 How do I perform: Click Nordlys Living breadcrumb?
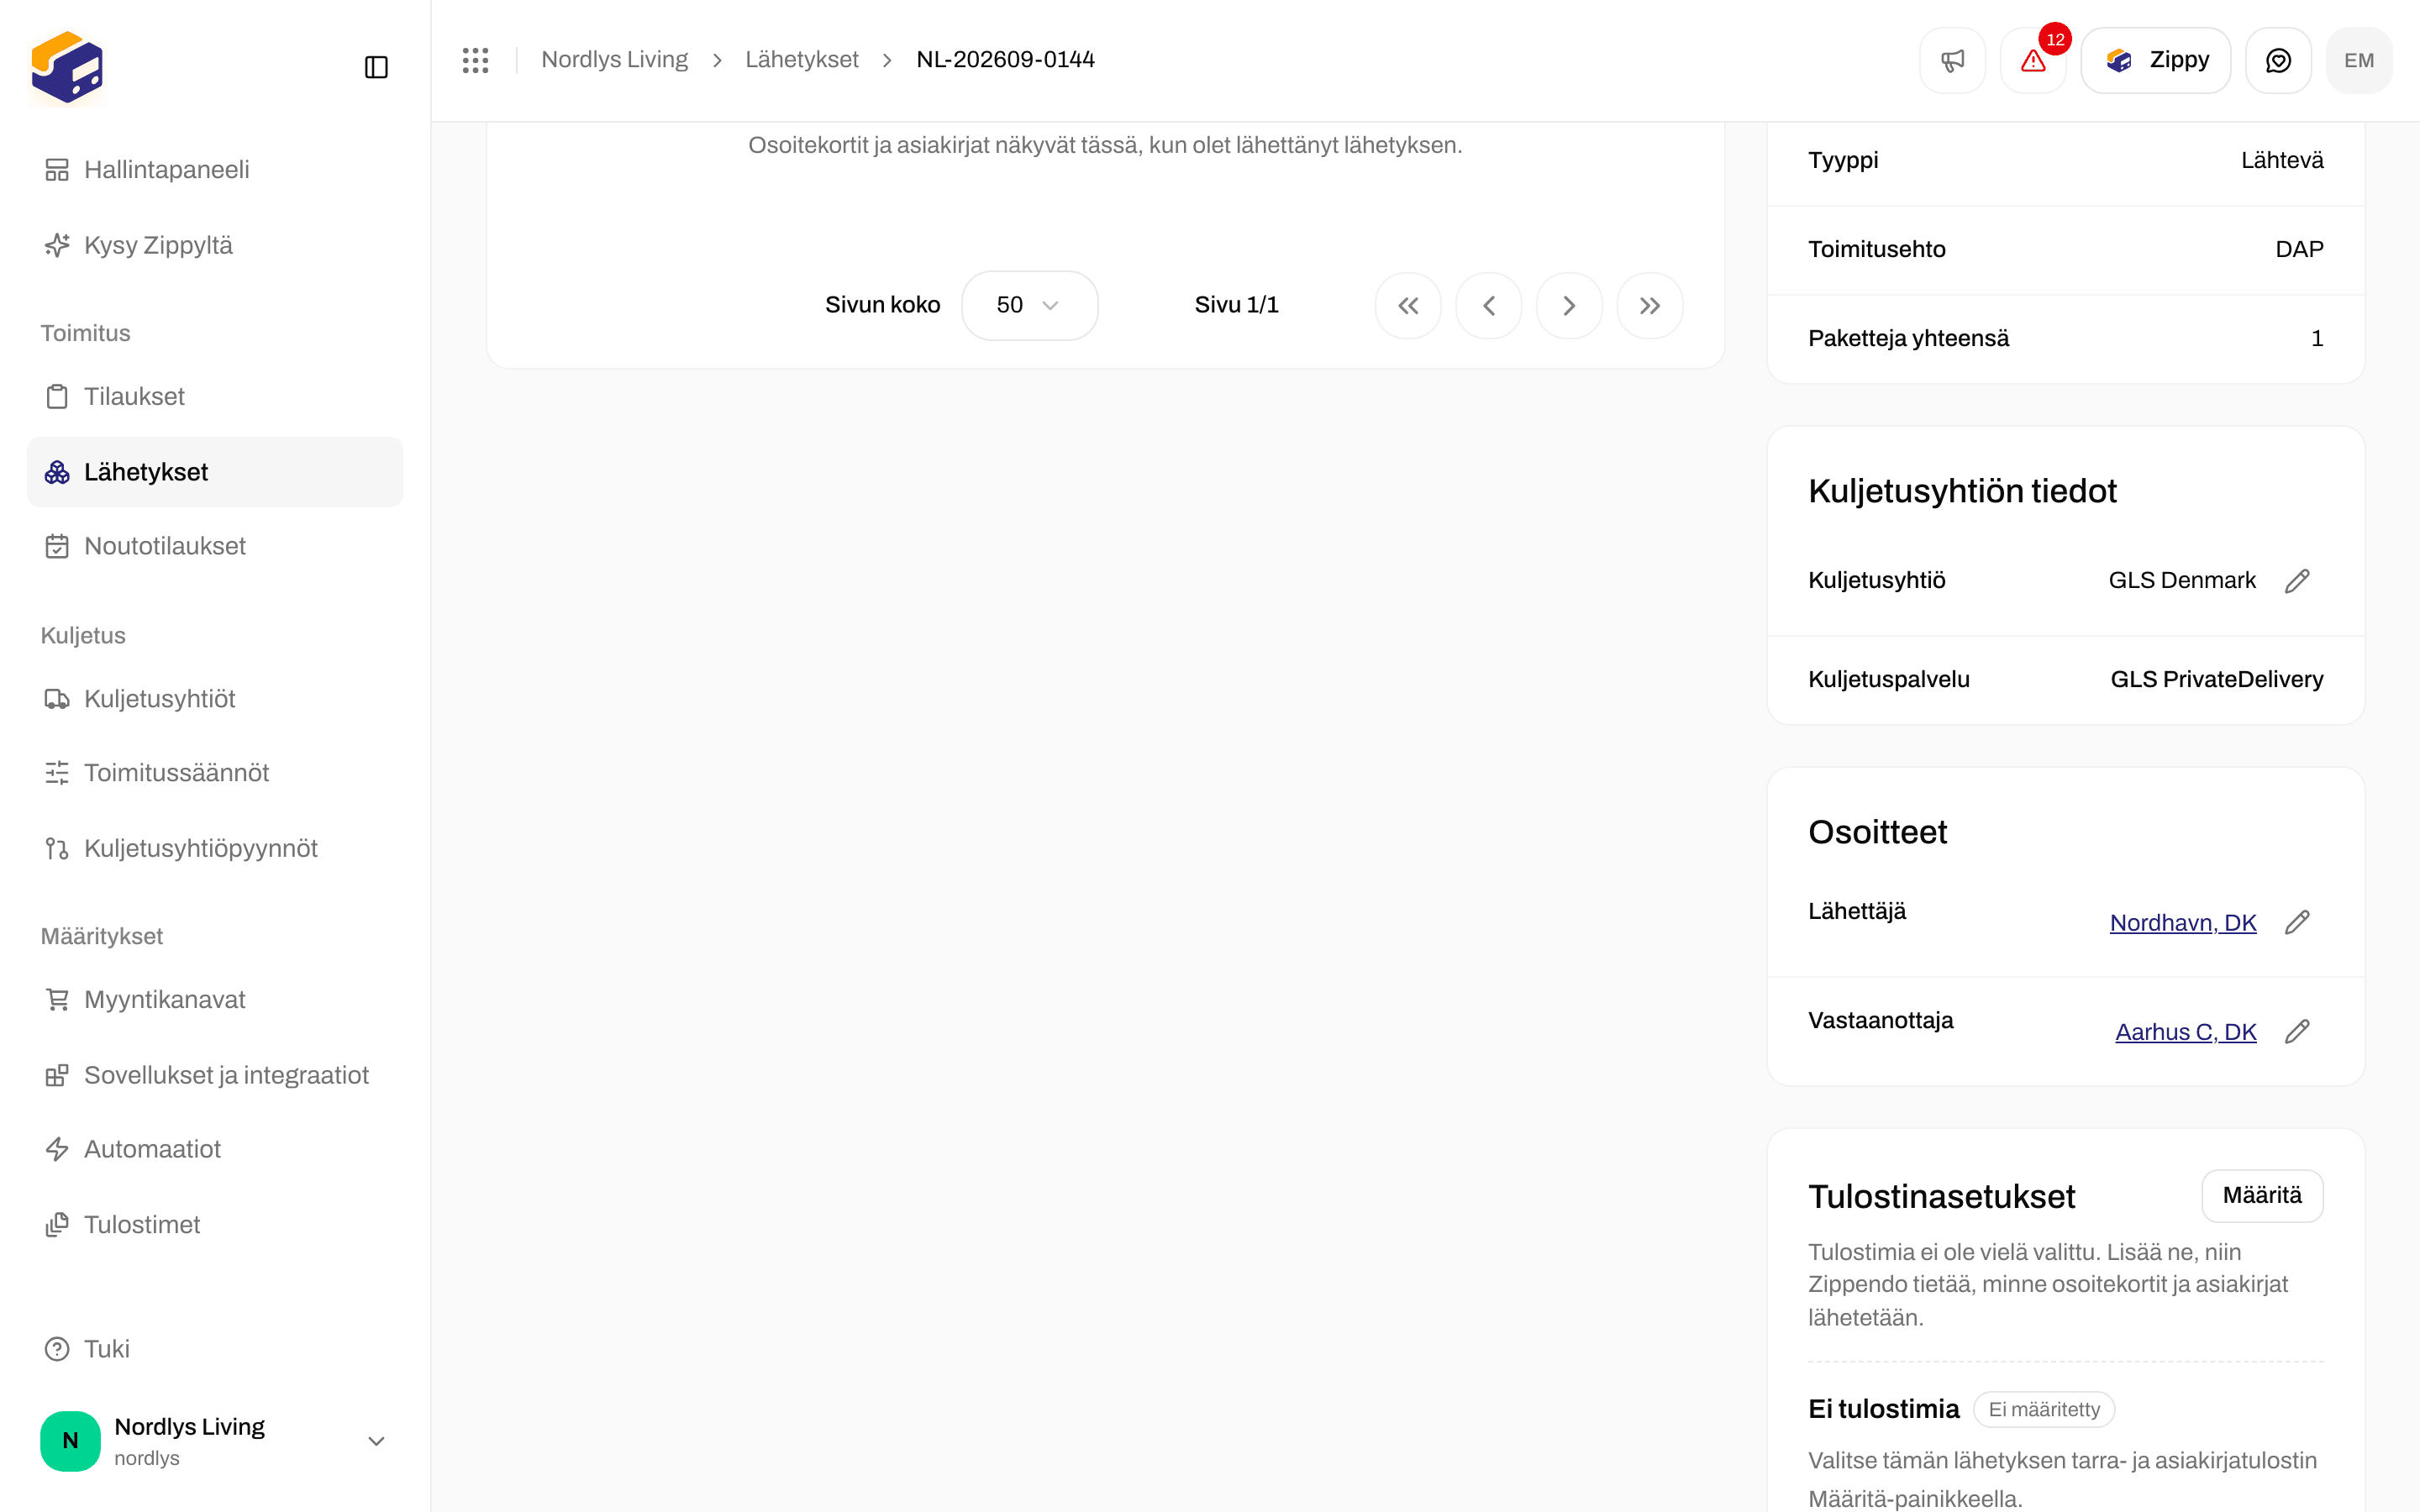click(614, 60)
